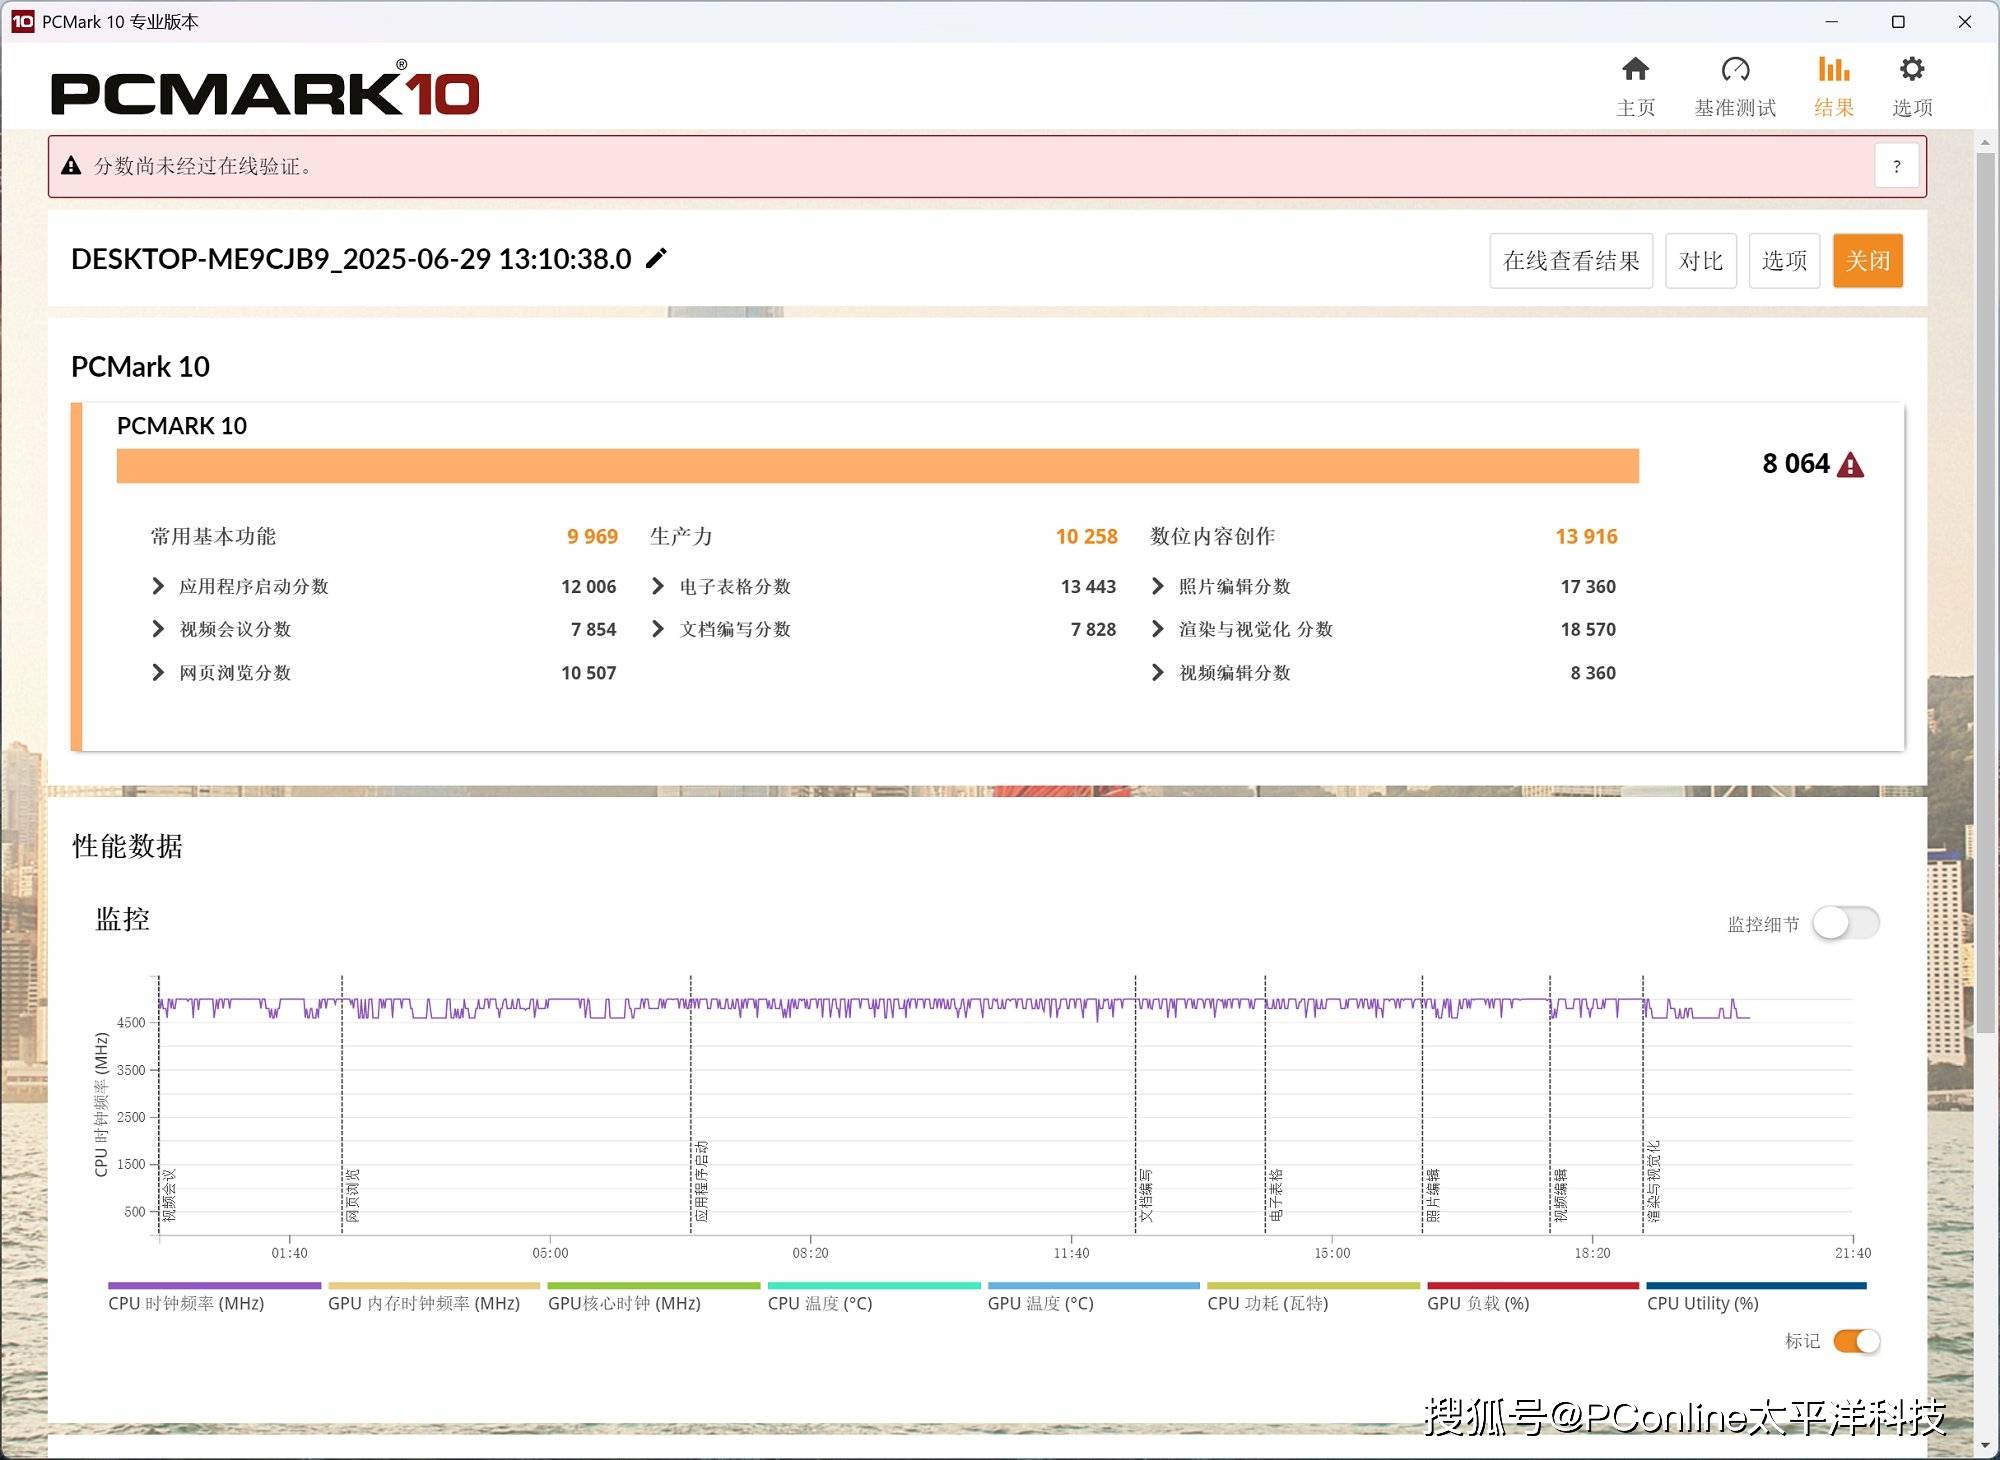2000x1460 pixels.
Task: Turn off the 标记 markers toggle
Action: (x=1856, y=1341)
